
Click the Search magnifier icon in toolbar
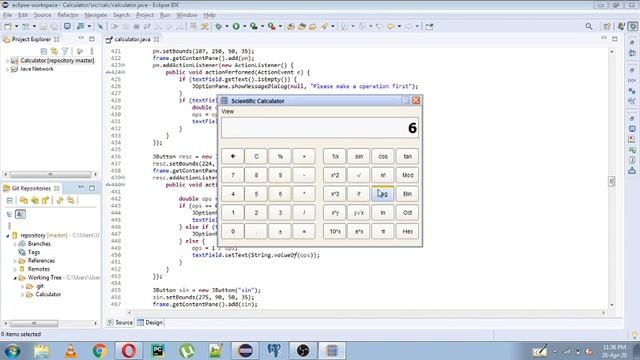[589, 27]
